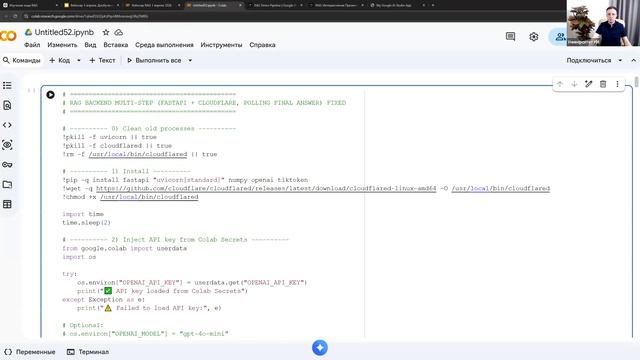Open the cell's three-dot more options menu
Screen dimensions: 640x360
point(617,84)
